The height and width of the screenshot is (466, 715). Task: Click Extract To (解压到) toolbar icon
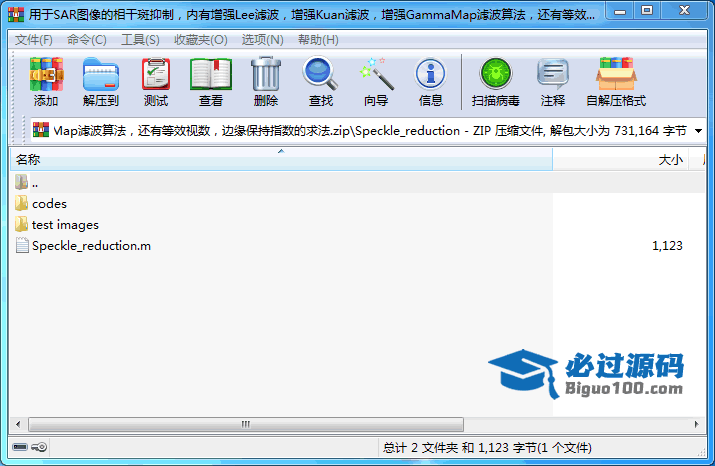click(101, 75)
